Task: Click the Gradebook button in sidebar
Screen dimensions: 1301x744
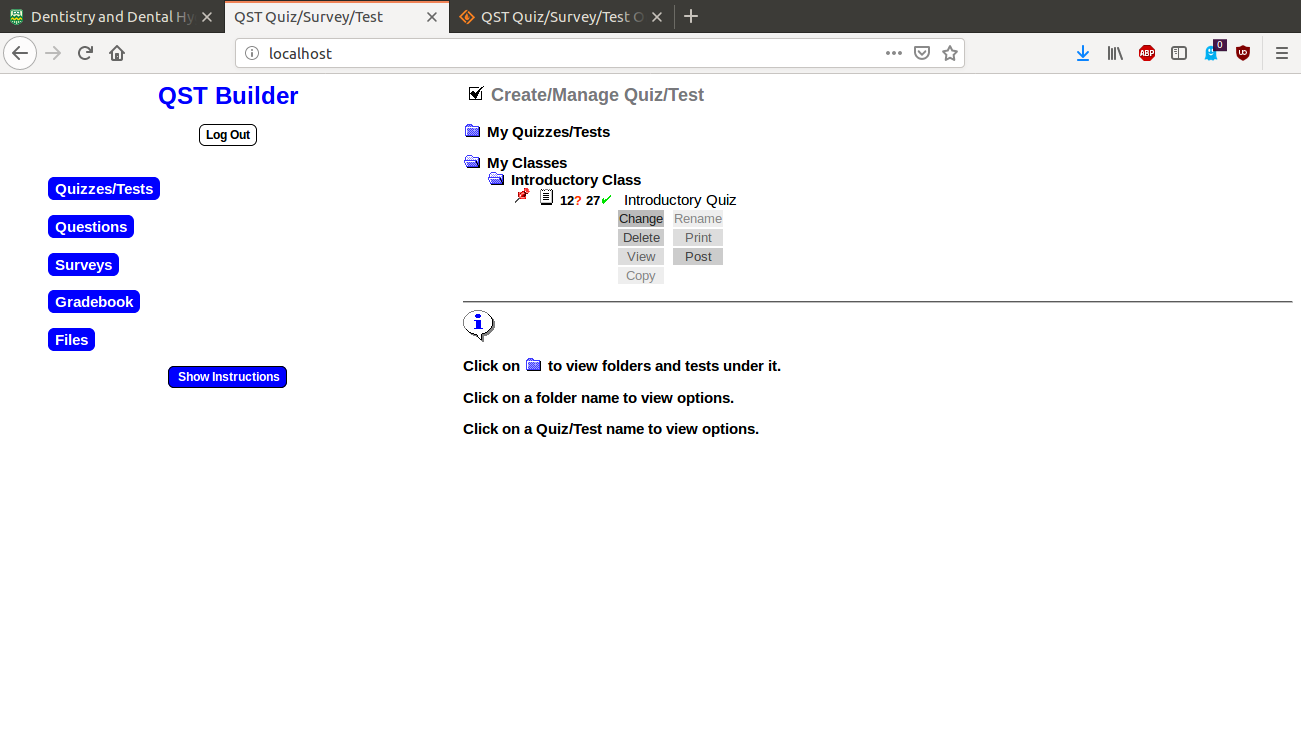Action: point(94,302)
